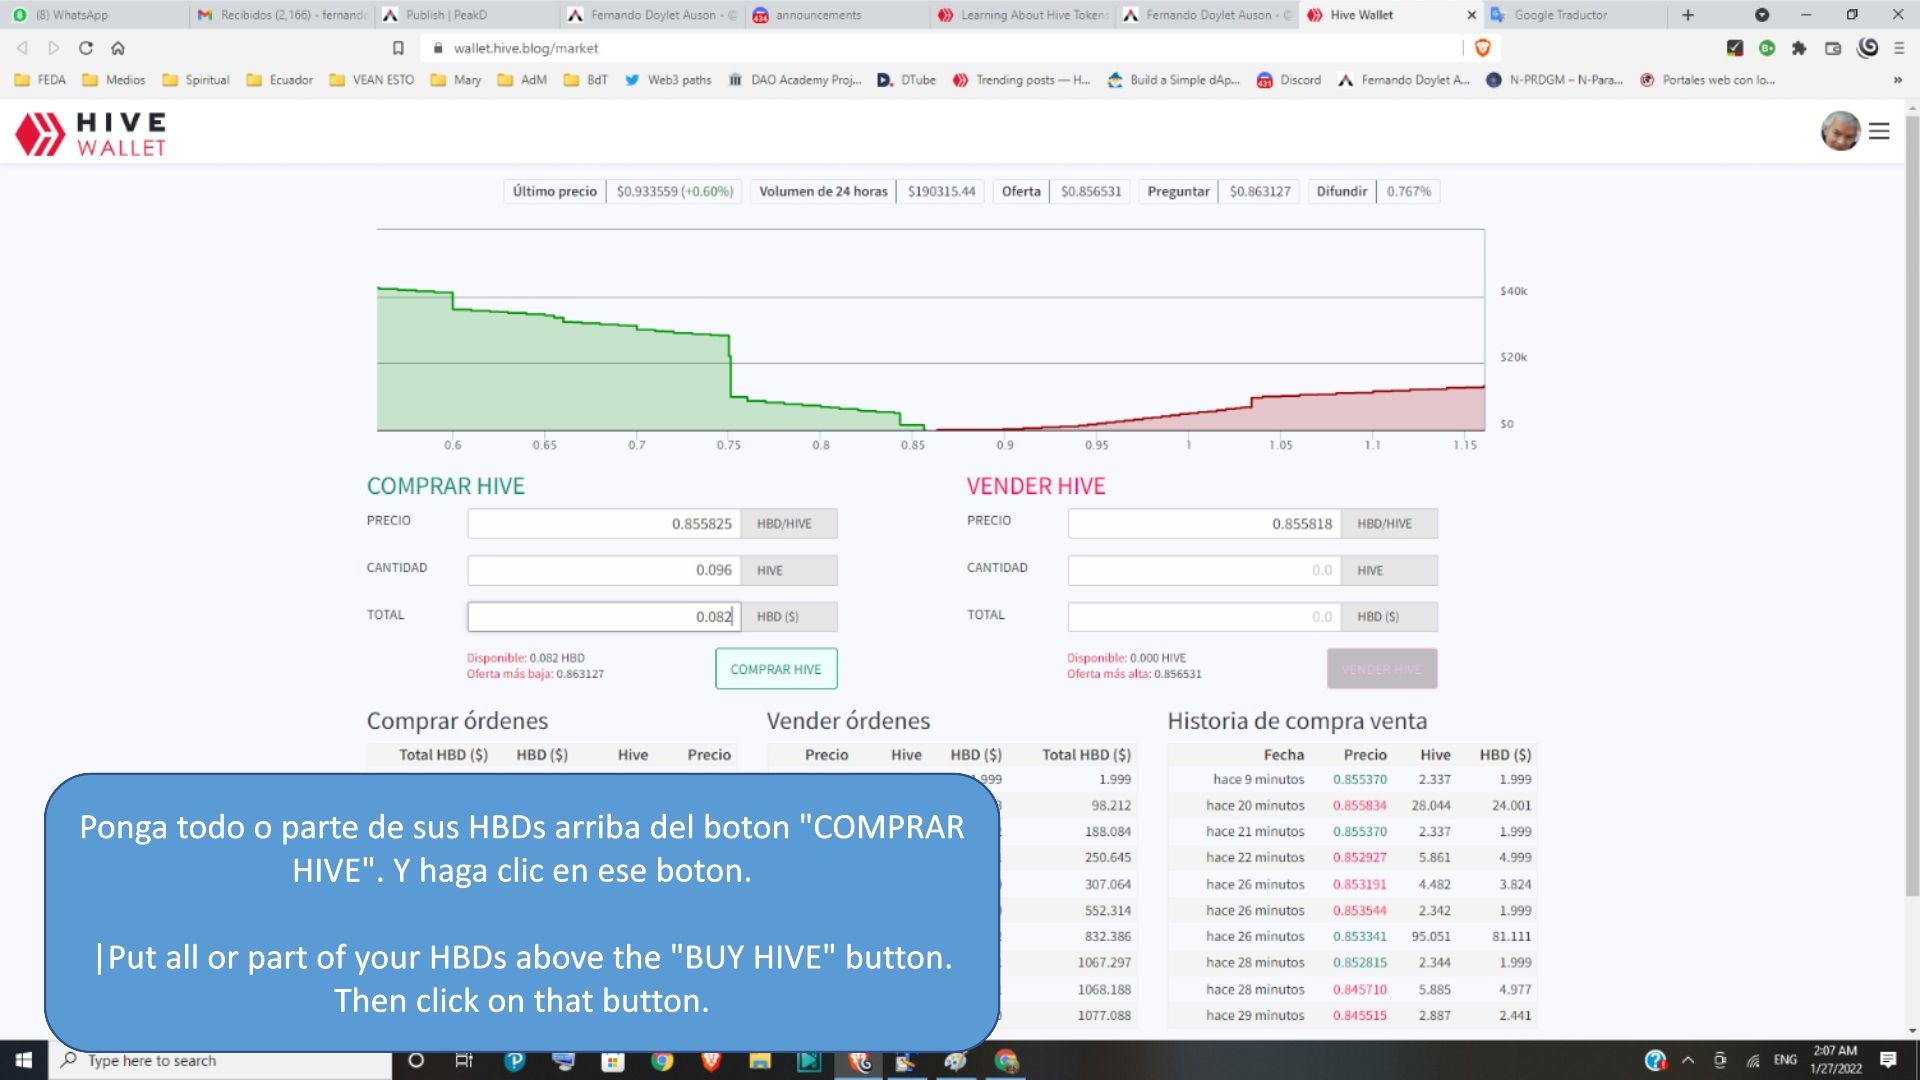Click the sell PRECIO field showing 0.855818

tap(1204, 524)
